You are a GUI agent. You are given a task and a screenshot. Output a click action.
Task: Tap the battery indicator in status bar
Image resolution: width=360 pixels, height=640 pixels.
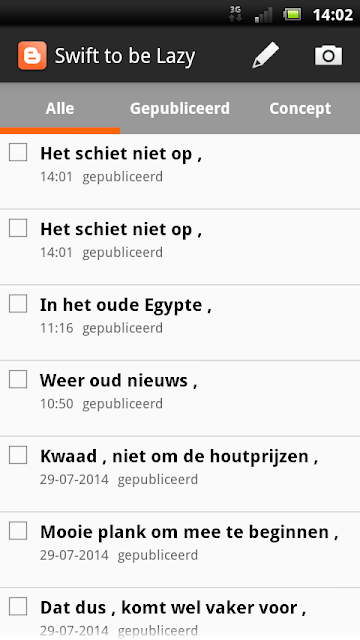pos(292,15)
